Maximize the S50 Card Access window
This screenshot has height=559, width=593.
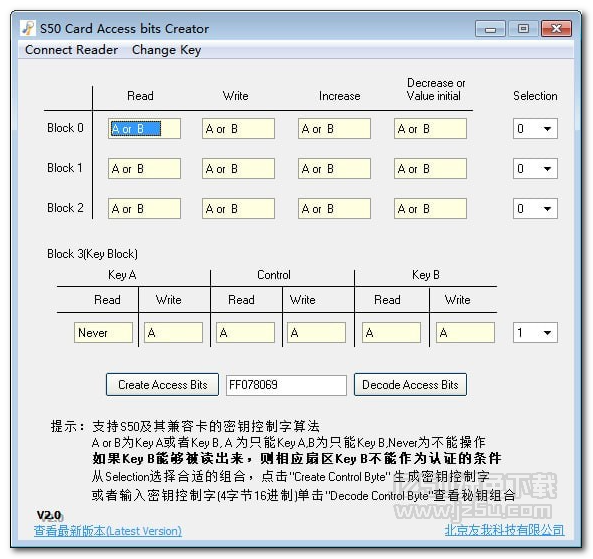pyautogui.click(x=523, y=29)
